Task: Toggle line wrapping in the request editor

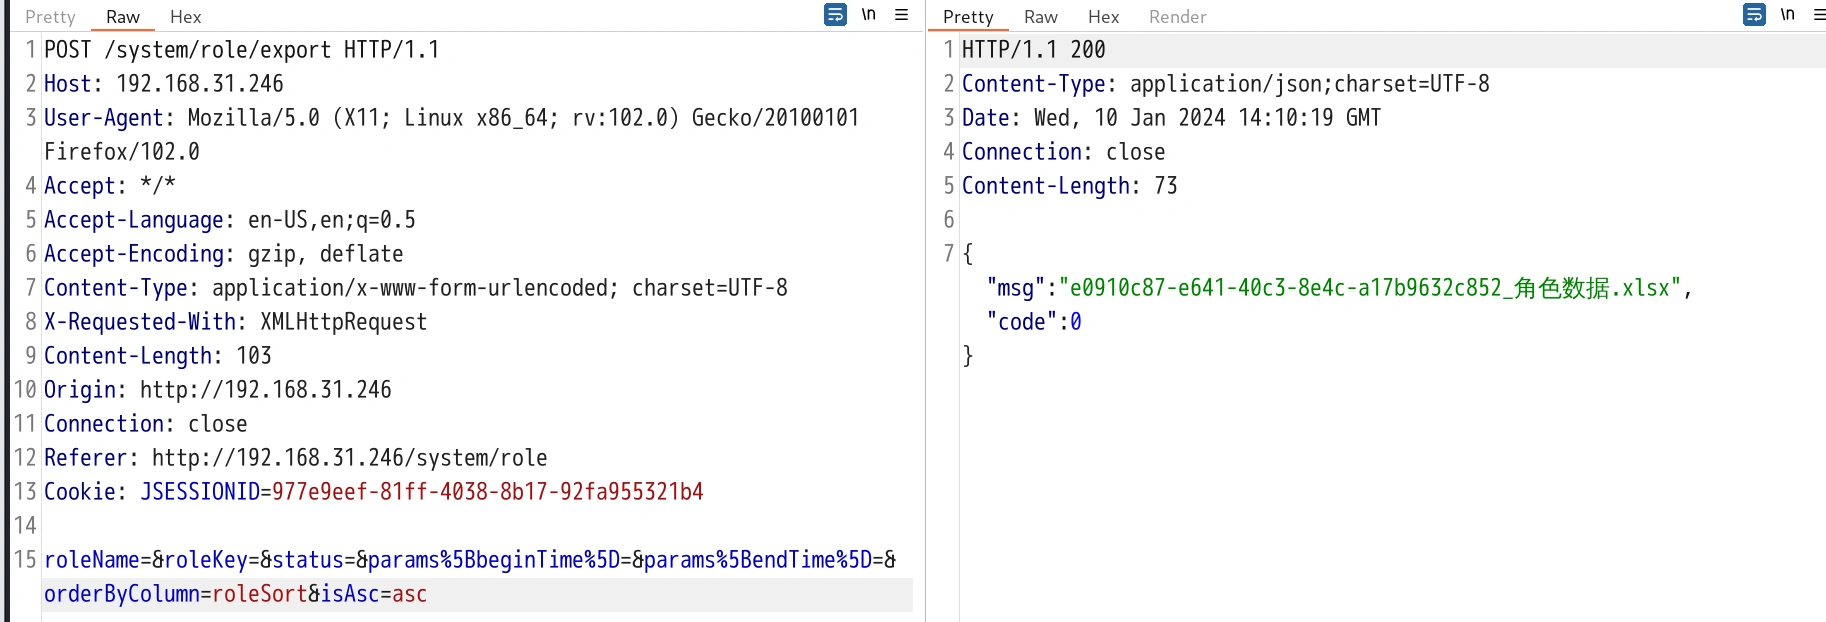Action: pyautogui.click(x=835, y=15)
